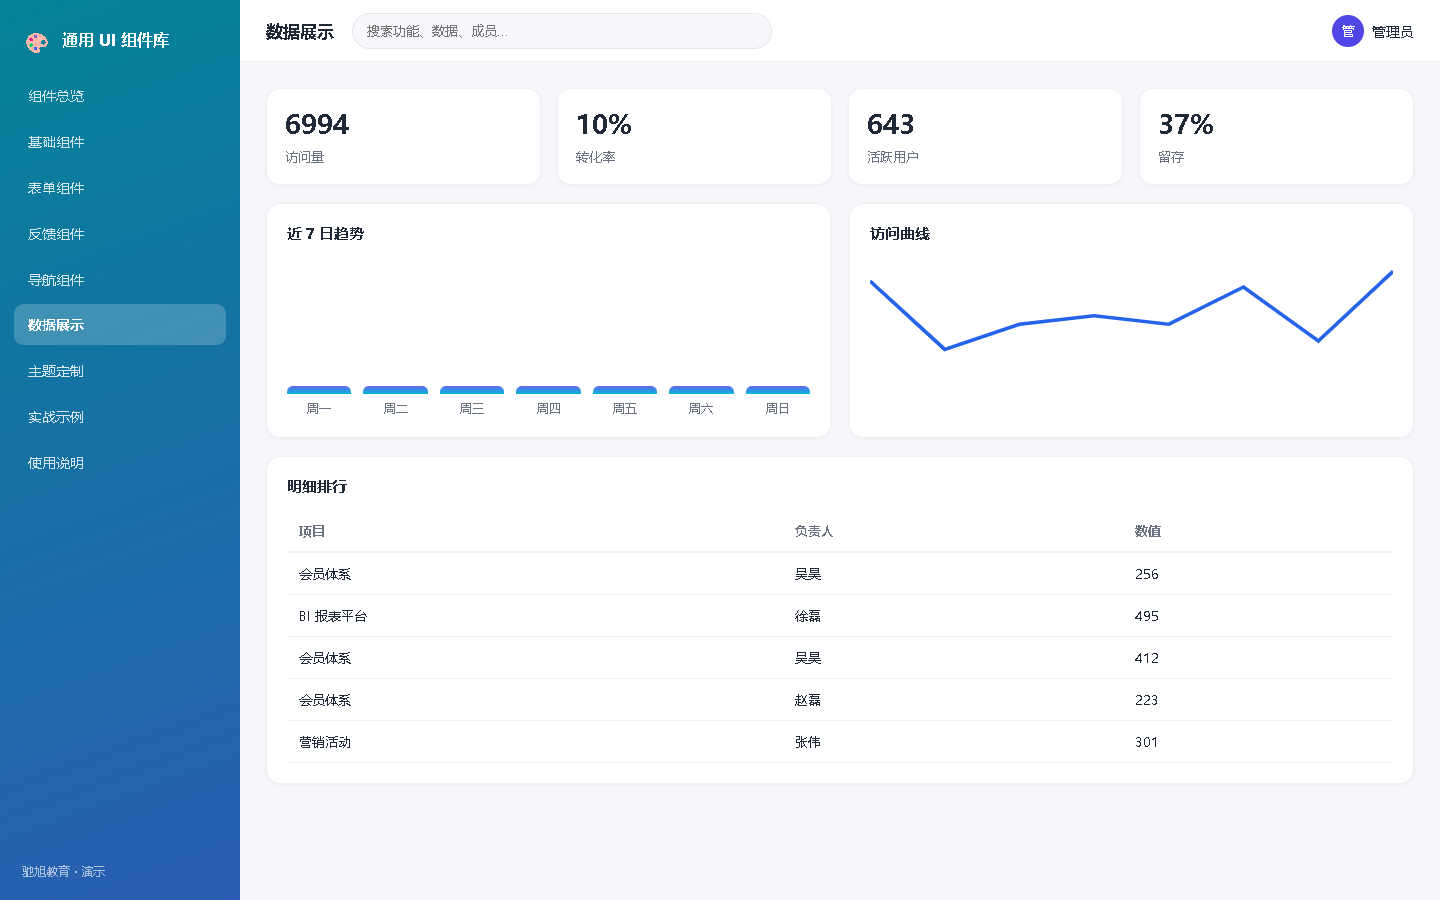Click the palette logo icon
The width and height of the screenshot is (1440, 900).
coord(37,42)
